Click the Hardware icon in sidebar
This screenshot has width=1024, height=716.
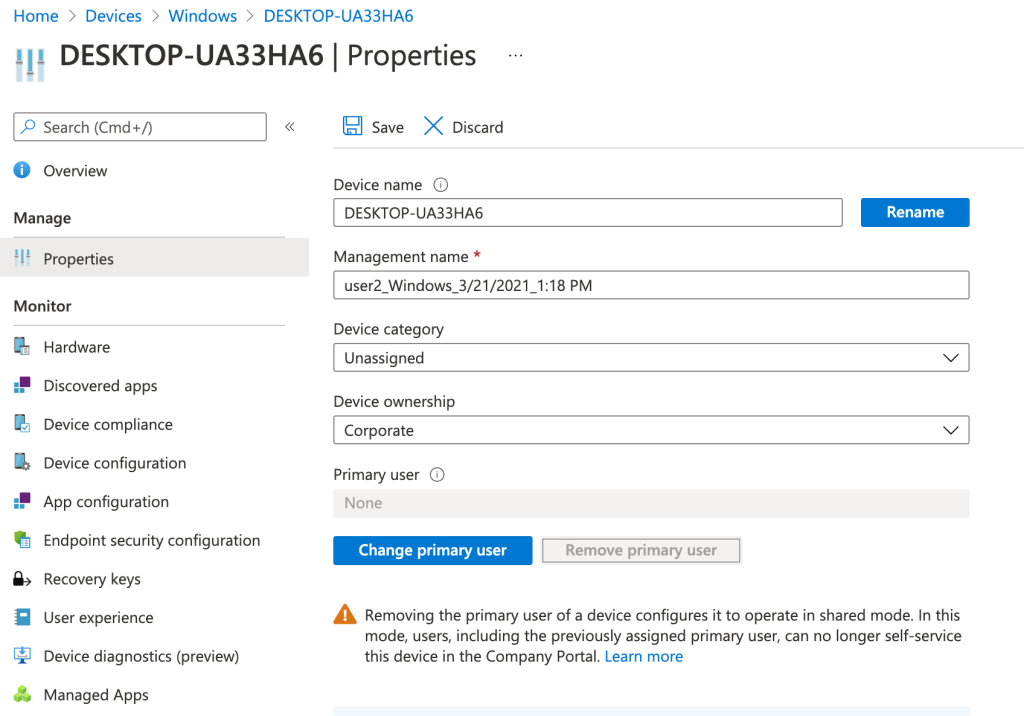pos(22,347)
